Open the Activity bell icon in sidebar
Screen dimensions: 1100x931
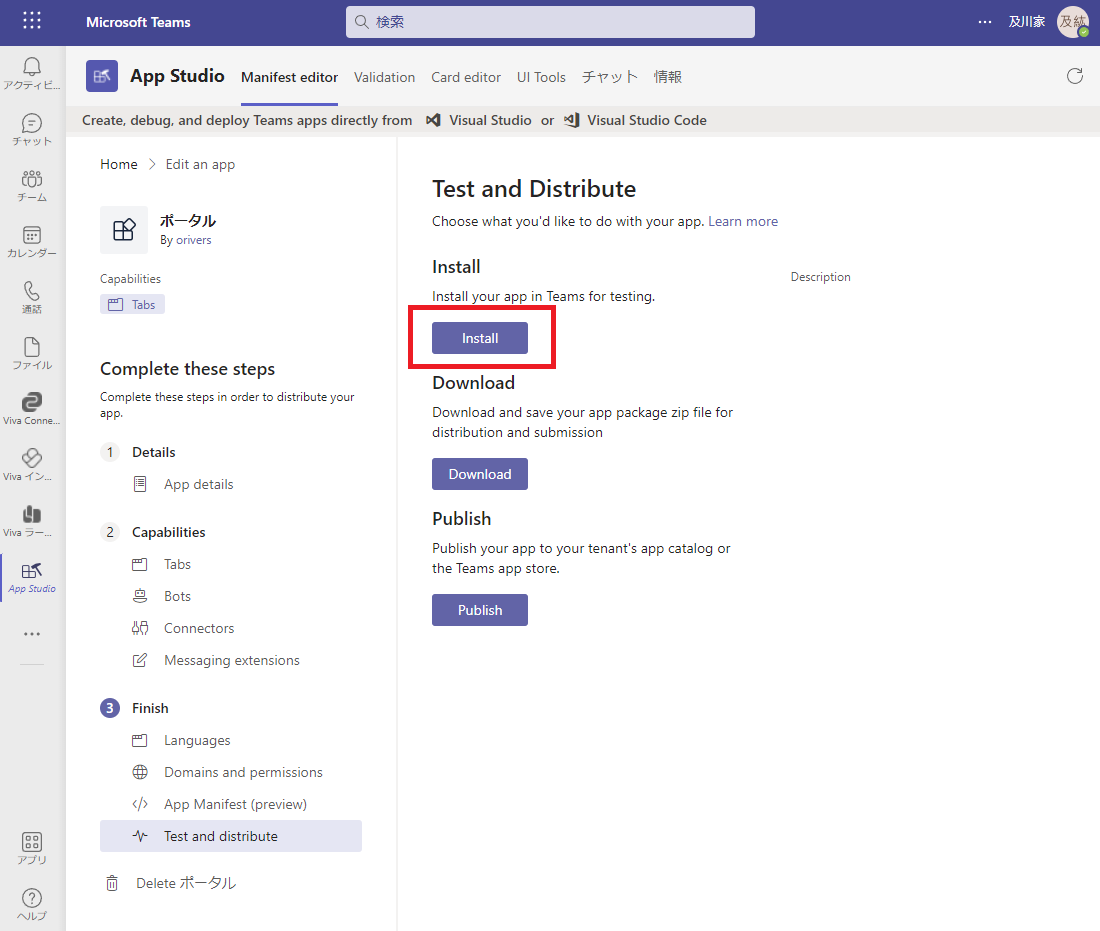coord(32,68)
